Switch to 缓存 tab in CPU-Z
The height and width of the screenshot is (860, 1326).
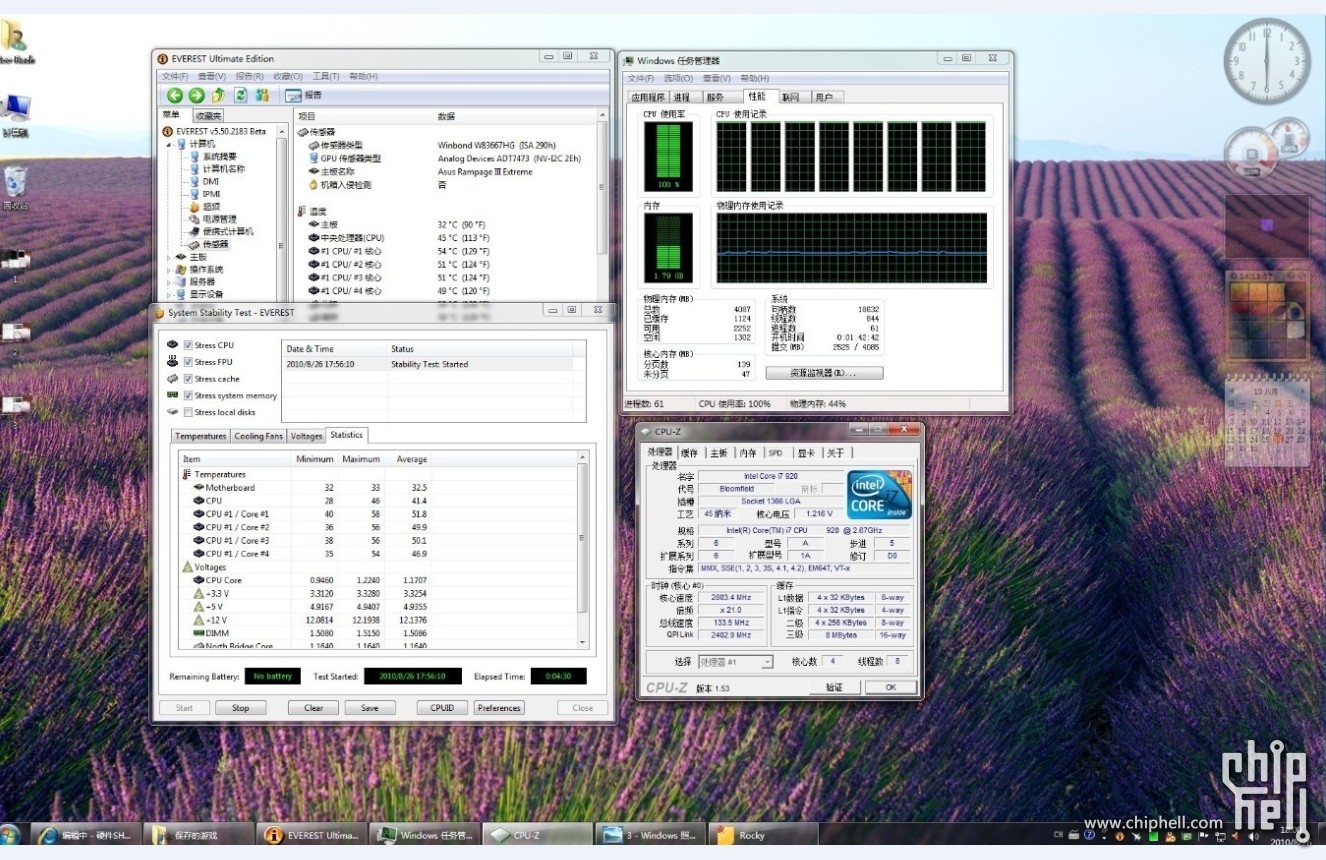[689, 453]
